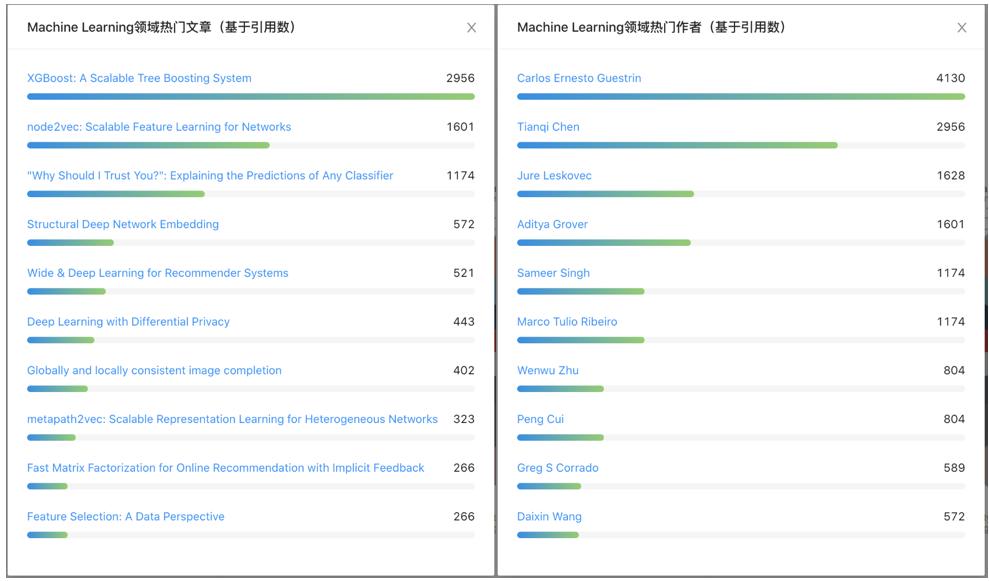View author Sameer Singh
989x581 pixels.
pyautogui.click(x=554, y=273)
